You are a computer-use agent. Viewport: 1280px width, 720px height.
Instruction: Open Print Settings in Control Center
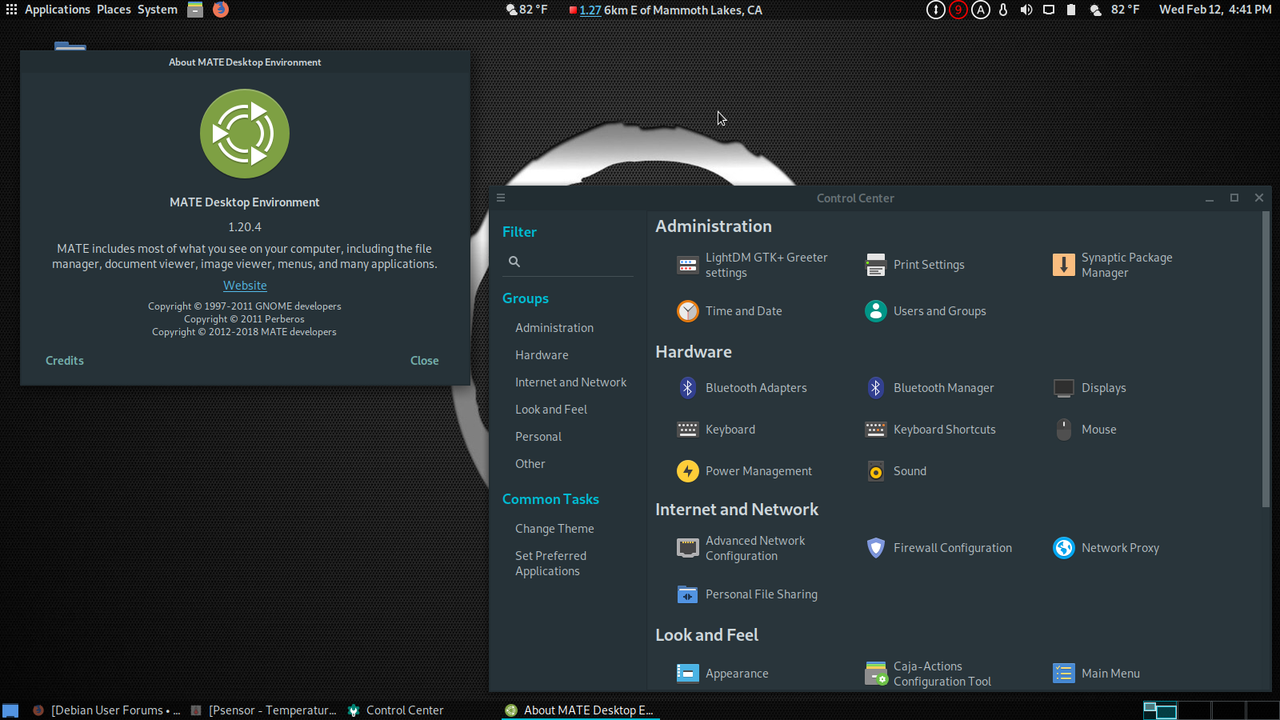pyautogui.click(x=915, y=265)
